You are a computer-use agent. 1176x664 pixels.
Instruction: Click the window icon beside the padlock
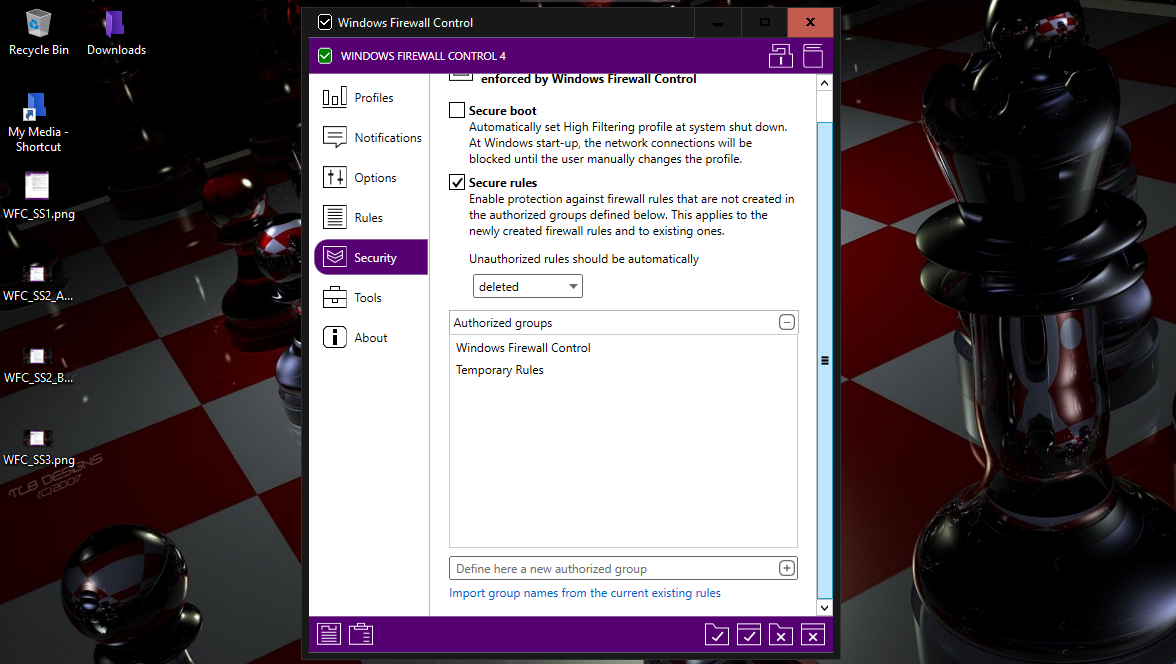(x=812, y=56)
